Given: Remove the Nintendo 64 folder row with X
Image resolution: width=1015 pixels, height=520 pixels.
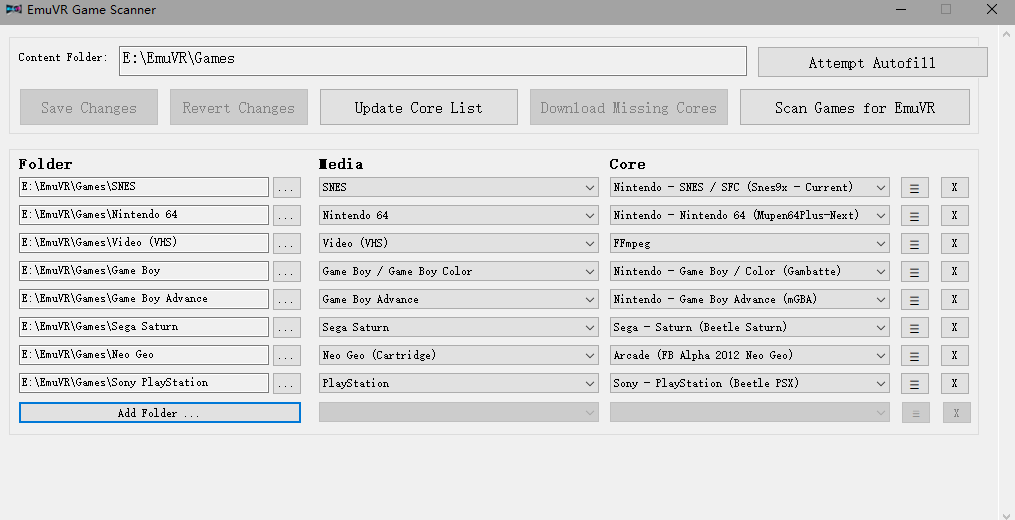Looking at the screenshot, I should [x=954, y=216].
